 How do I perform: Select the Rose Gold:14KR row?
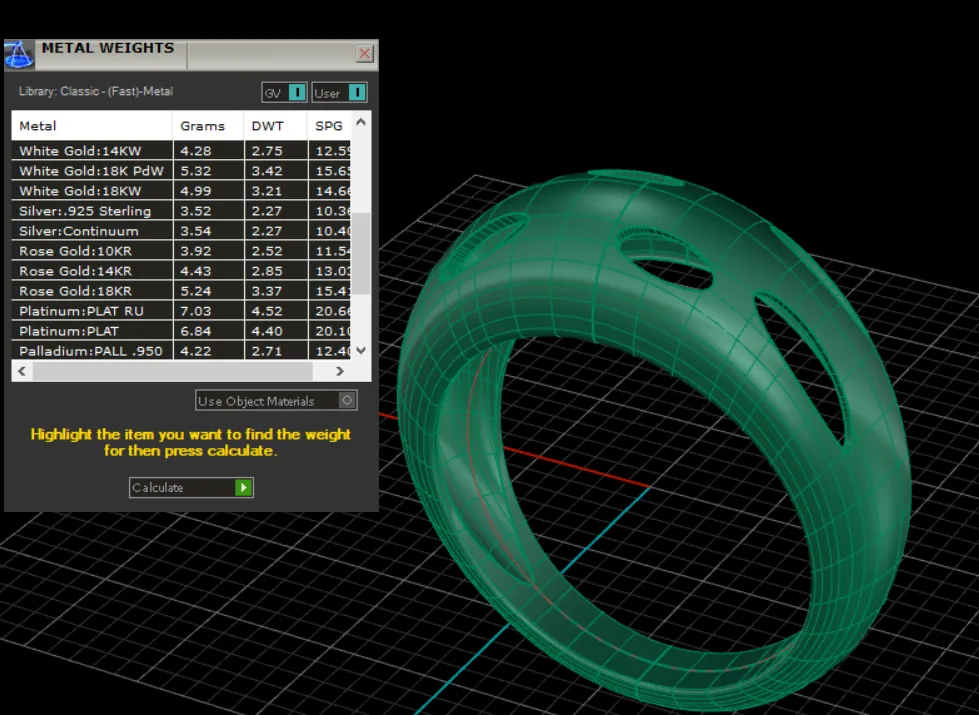(181, 270)
